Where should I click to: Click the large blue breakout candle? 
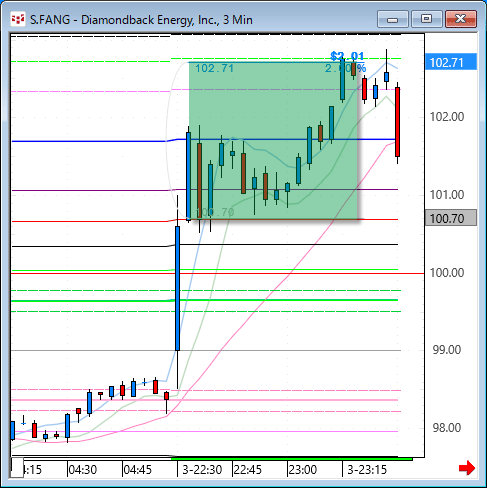(178, 288)
